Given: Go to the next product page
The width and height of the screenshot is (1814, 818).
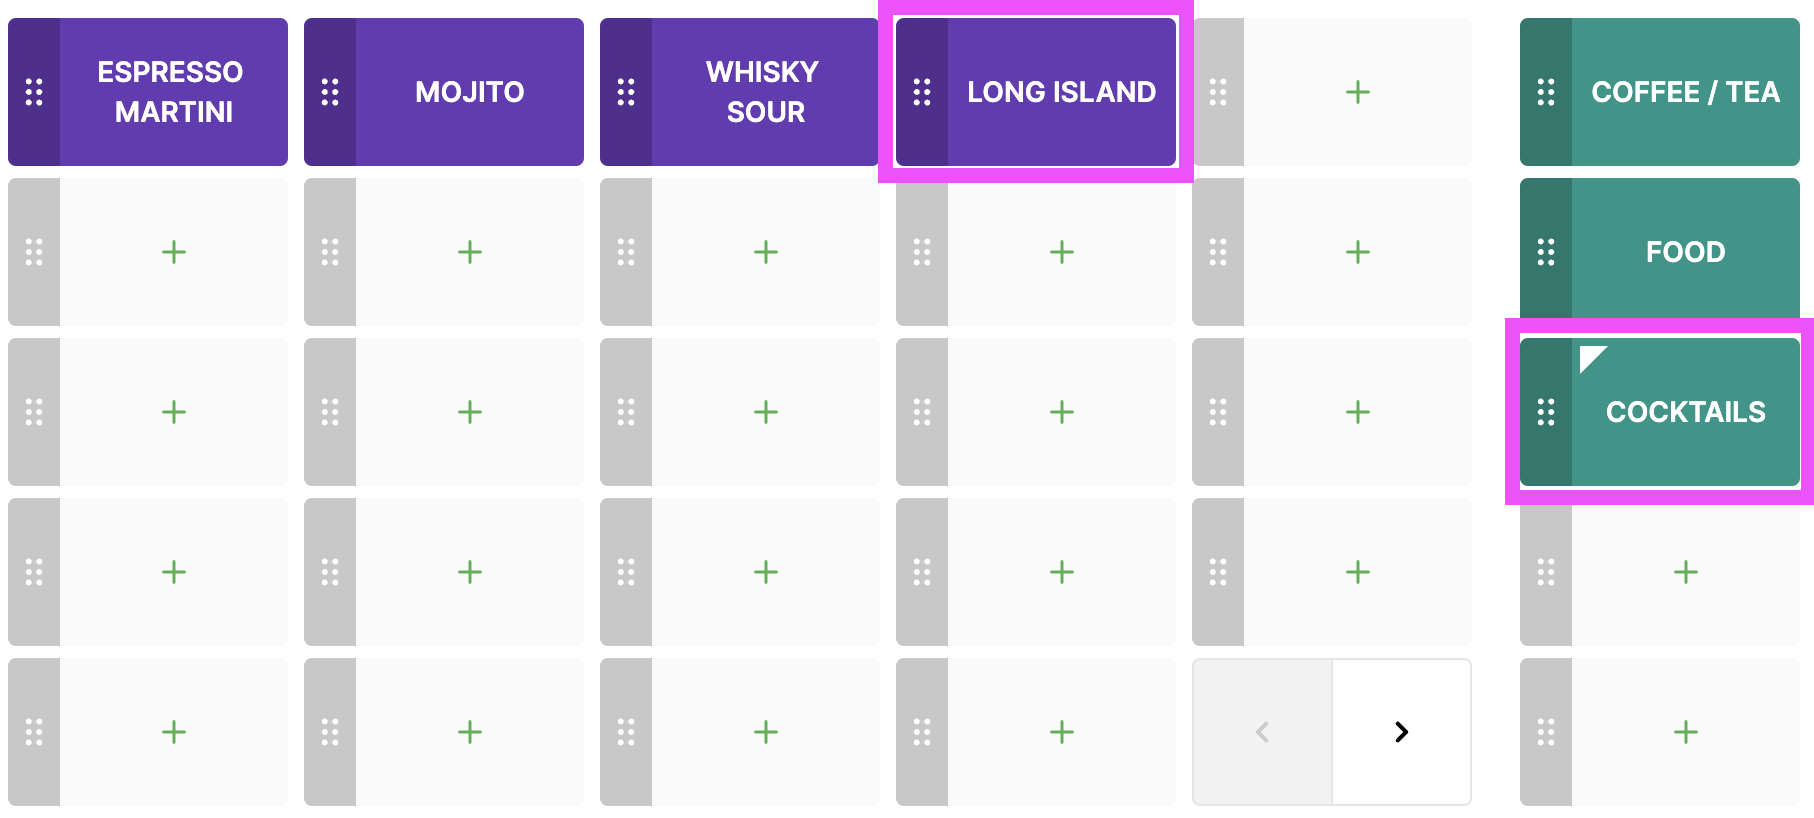Looking at the screenshot, I should (1401, 732).
